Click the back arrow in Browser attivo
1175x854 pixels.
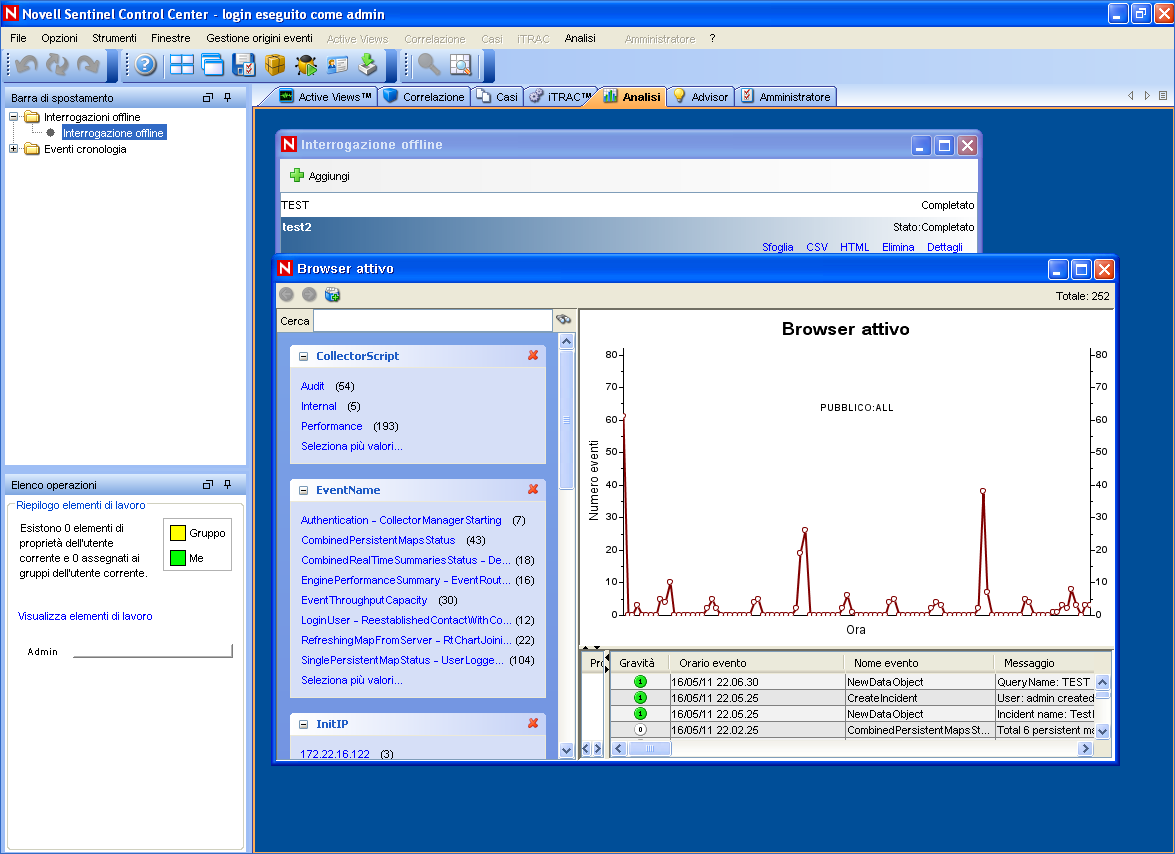[286, 294]
